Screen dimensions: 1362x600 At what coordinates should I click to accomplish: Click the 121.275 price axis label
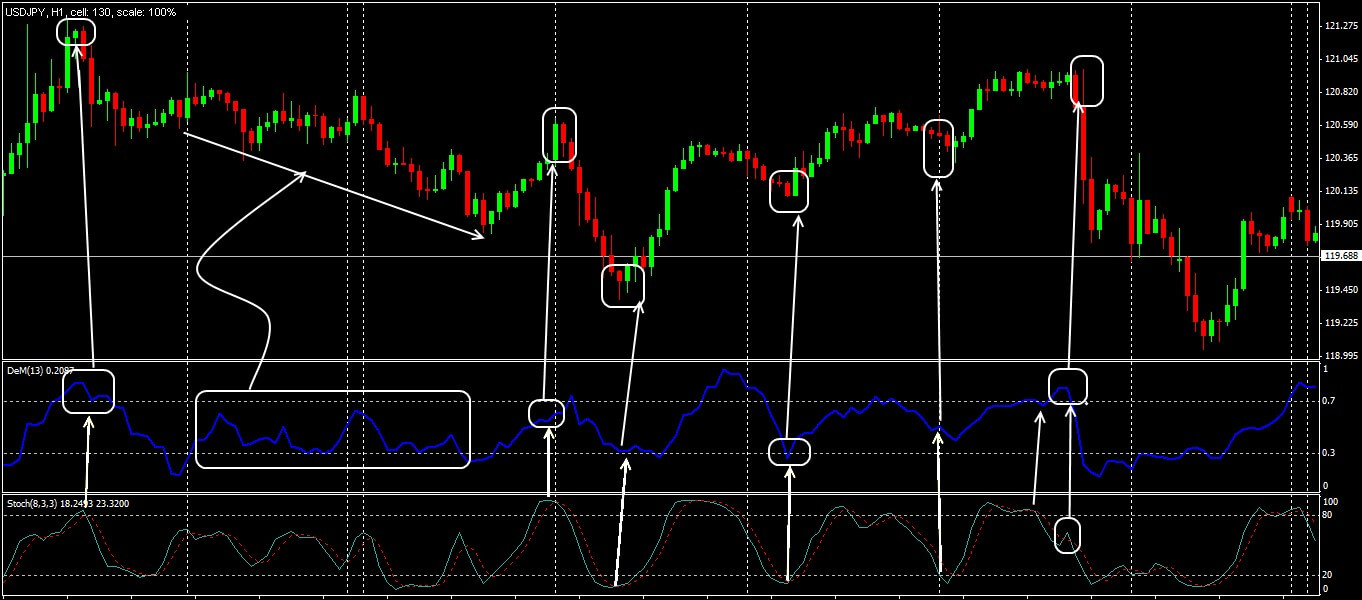click(1340, 26)
